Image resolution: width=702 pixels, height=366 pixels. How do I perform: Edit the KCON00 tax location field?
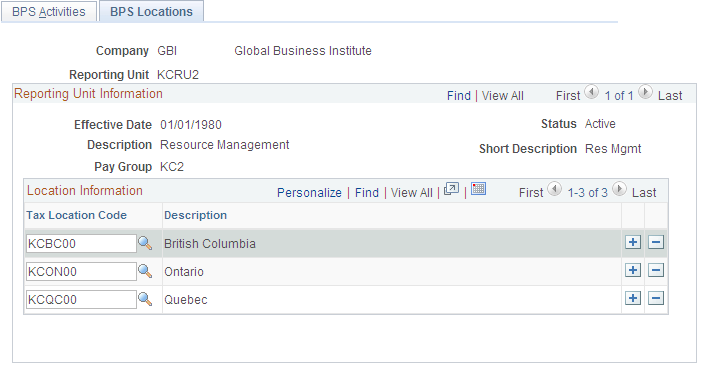tap(81, 272)
